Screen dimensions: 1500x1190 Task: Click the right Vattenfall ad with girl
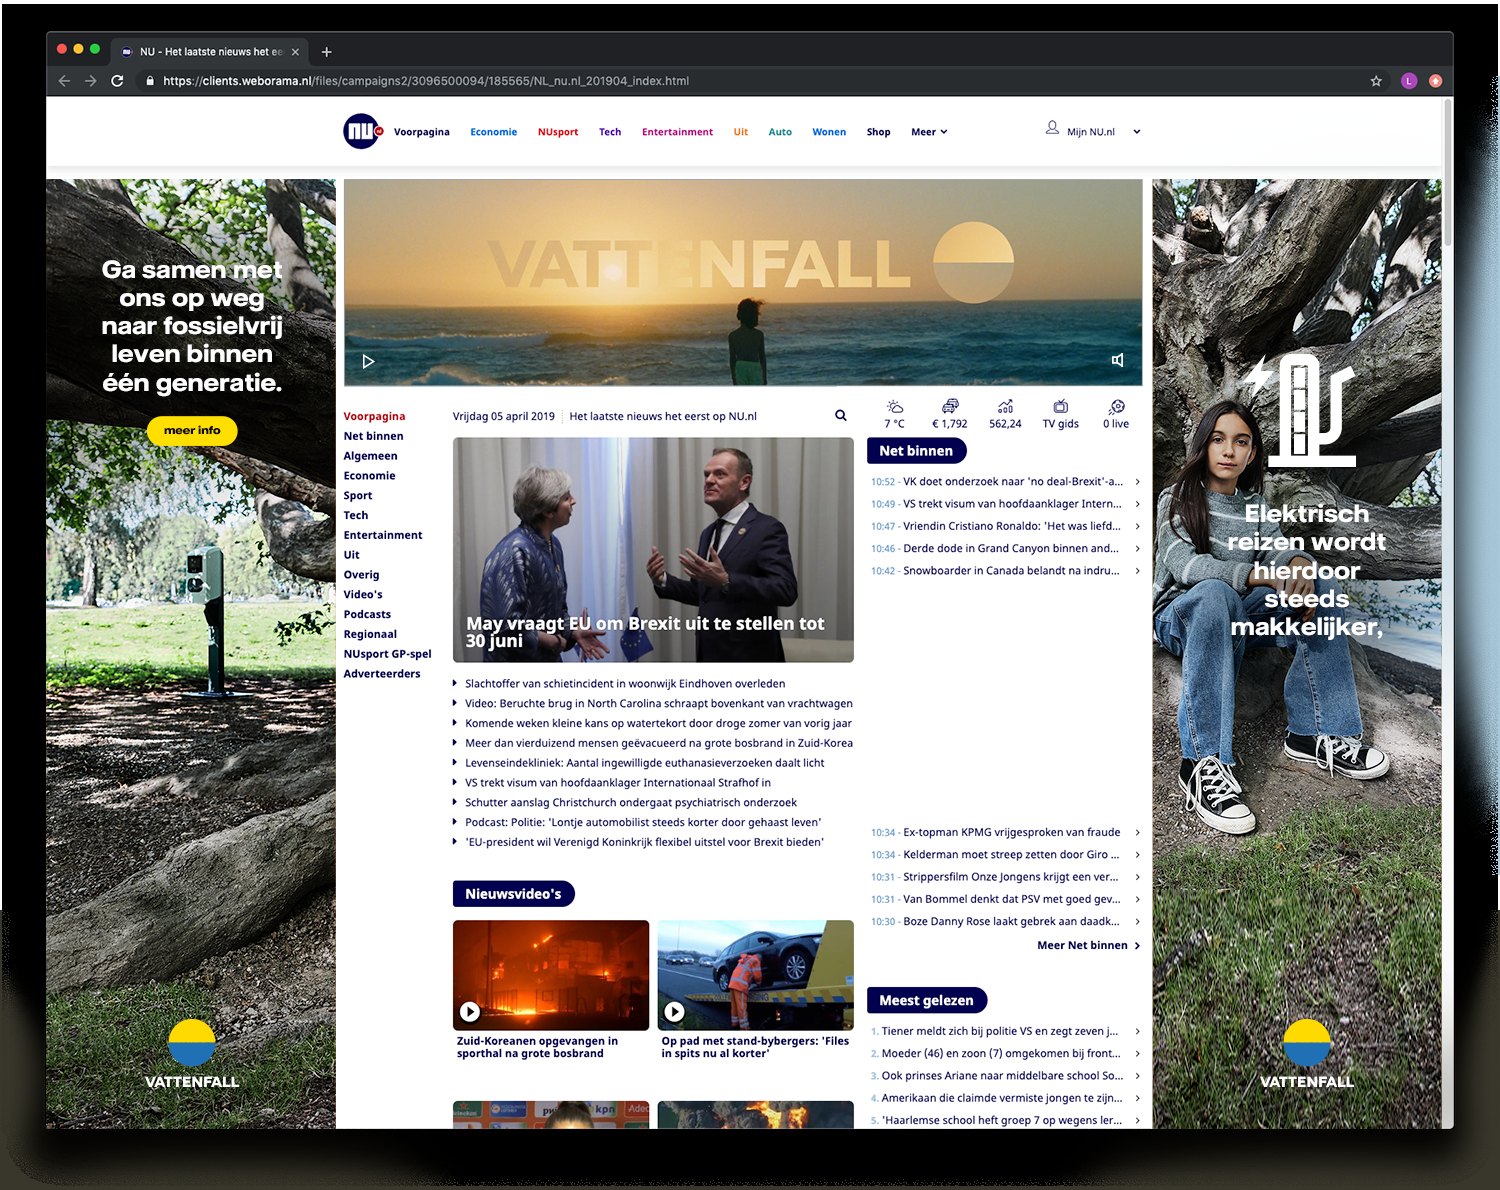[1297, 654]
